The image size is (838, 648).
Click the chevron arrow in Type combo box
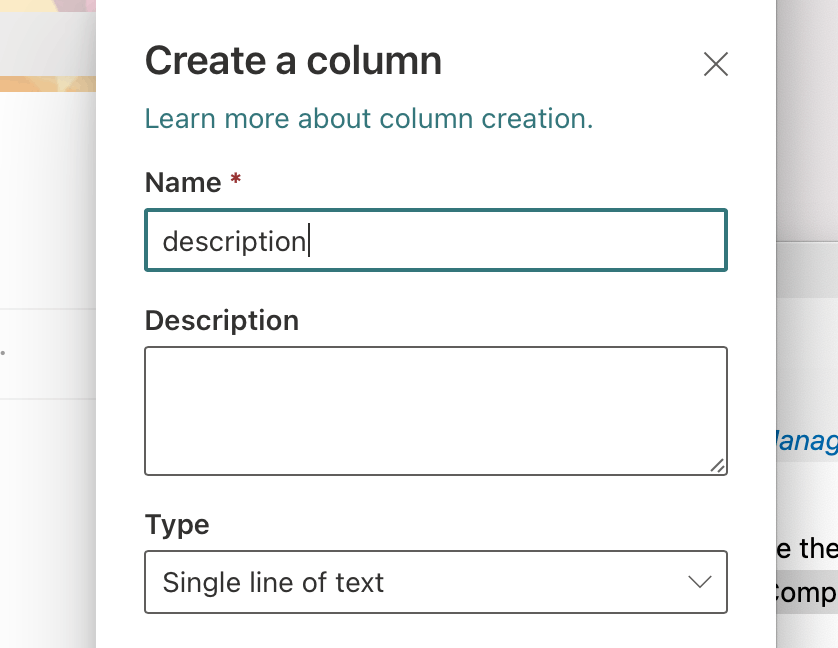point(699,582)
